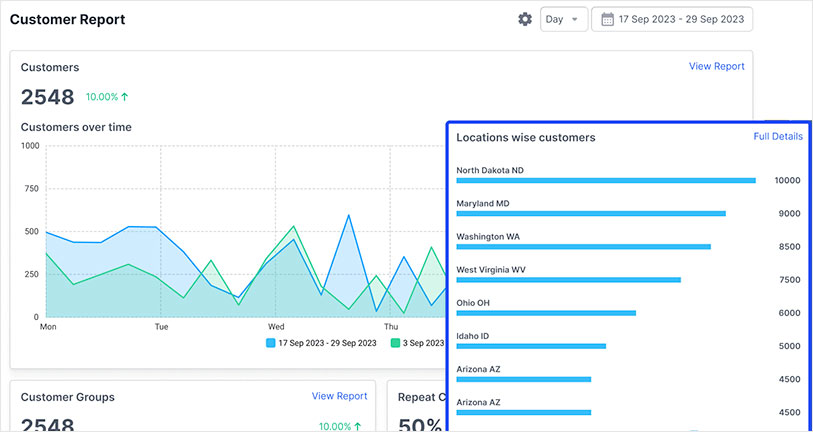The image size is (813, 432).
Task: Open the Day interval dropdown
Action: point(564,19)
